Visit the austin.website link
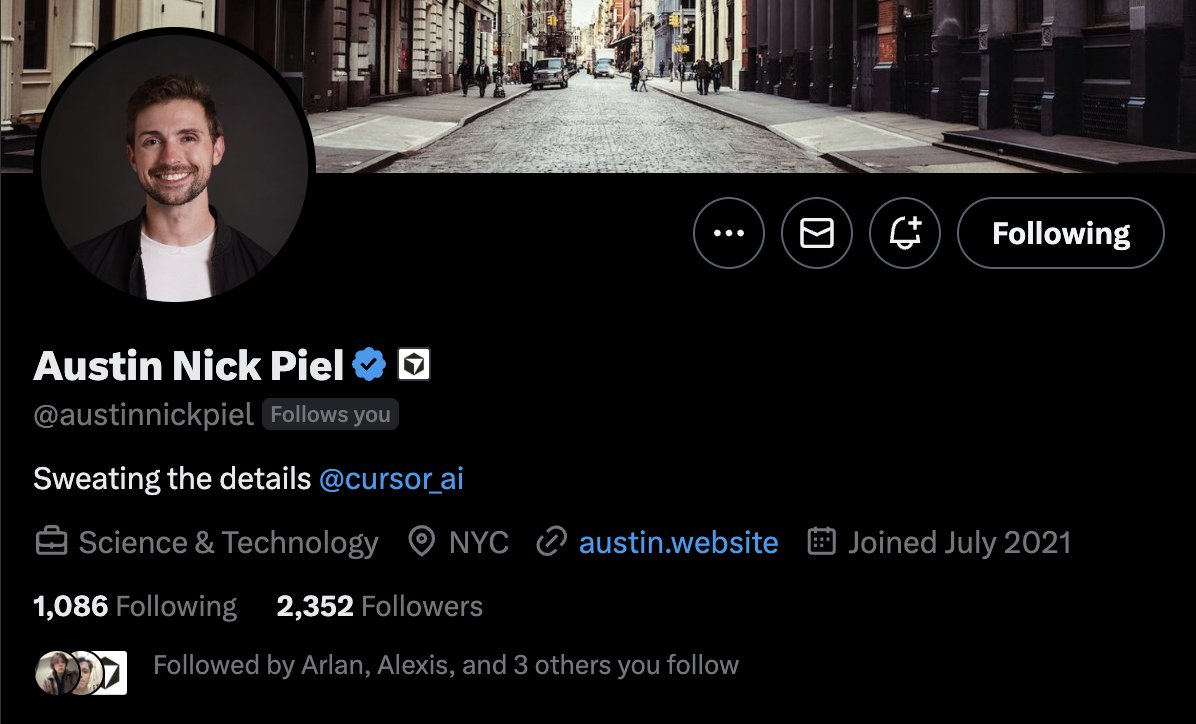Image resolution: width=1196 pixels, height=724 pixels. click(x=678, y=542)
